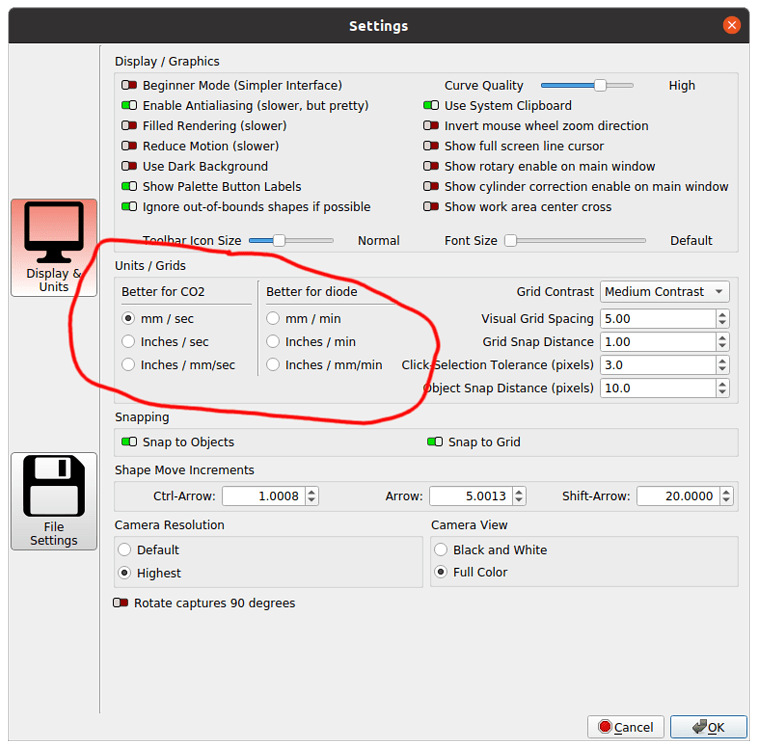Click Visual Grid Spacing stepper arrows

pyautogui.click(x=722, y=319)
